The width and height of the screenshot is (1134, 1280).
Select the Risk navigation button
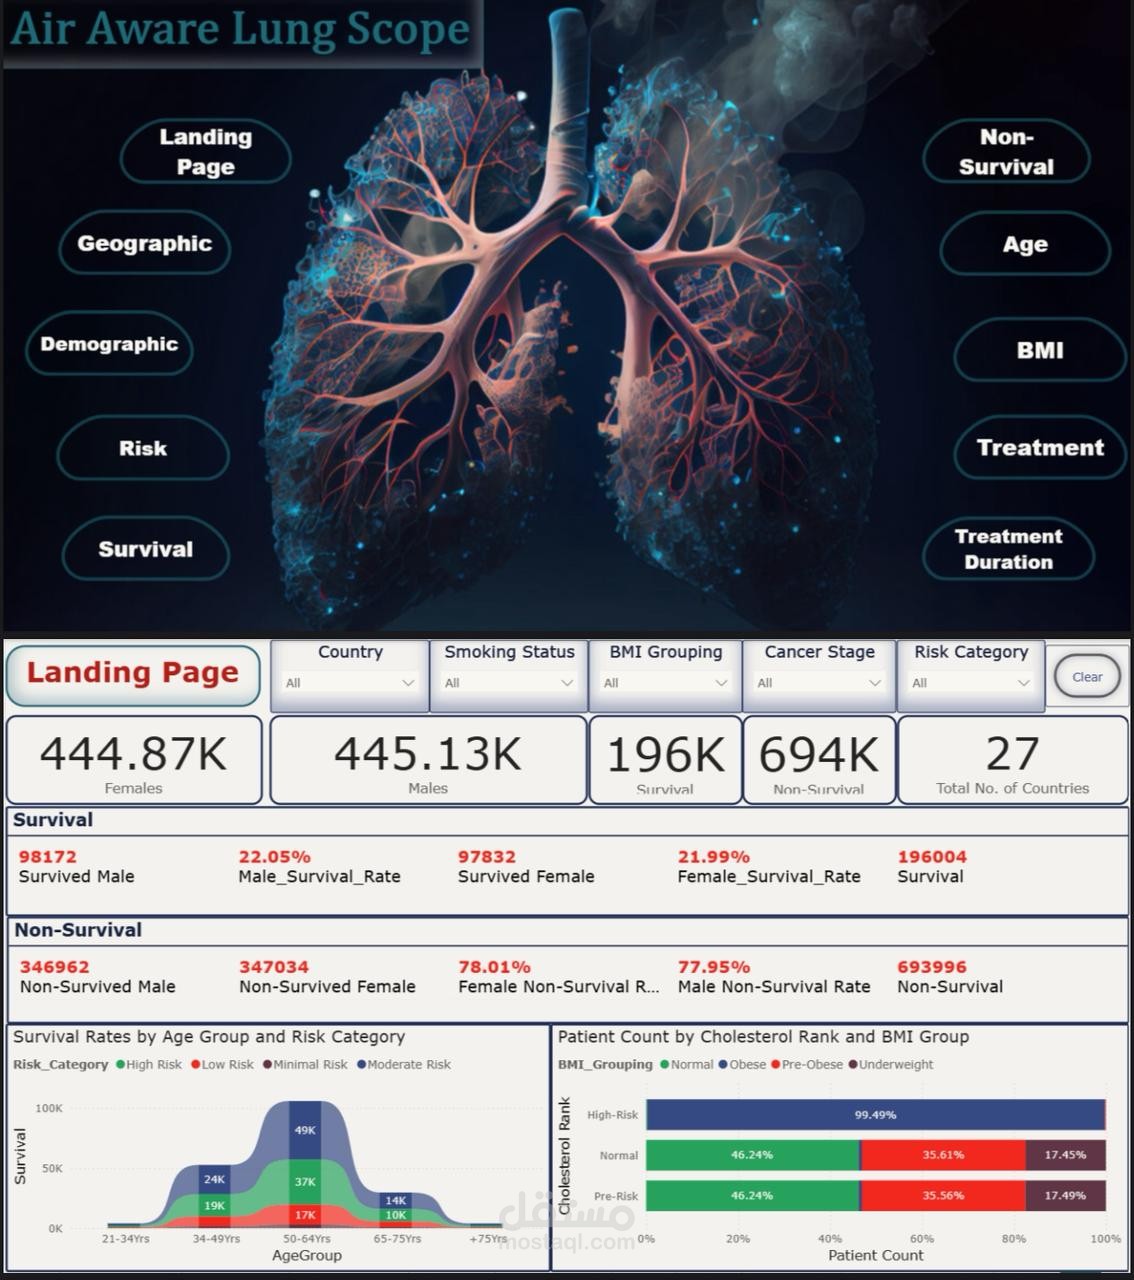click(143, 449)
